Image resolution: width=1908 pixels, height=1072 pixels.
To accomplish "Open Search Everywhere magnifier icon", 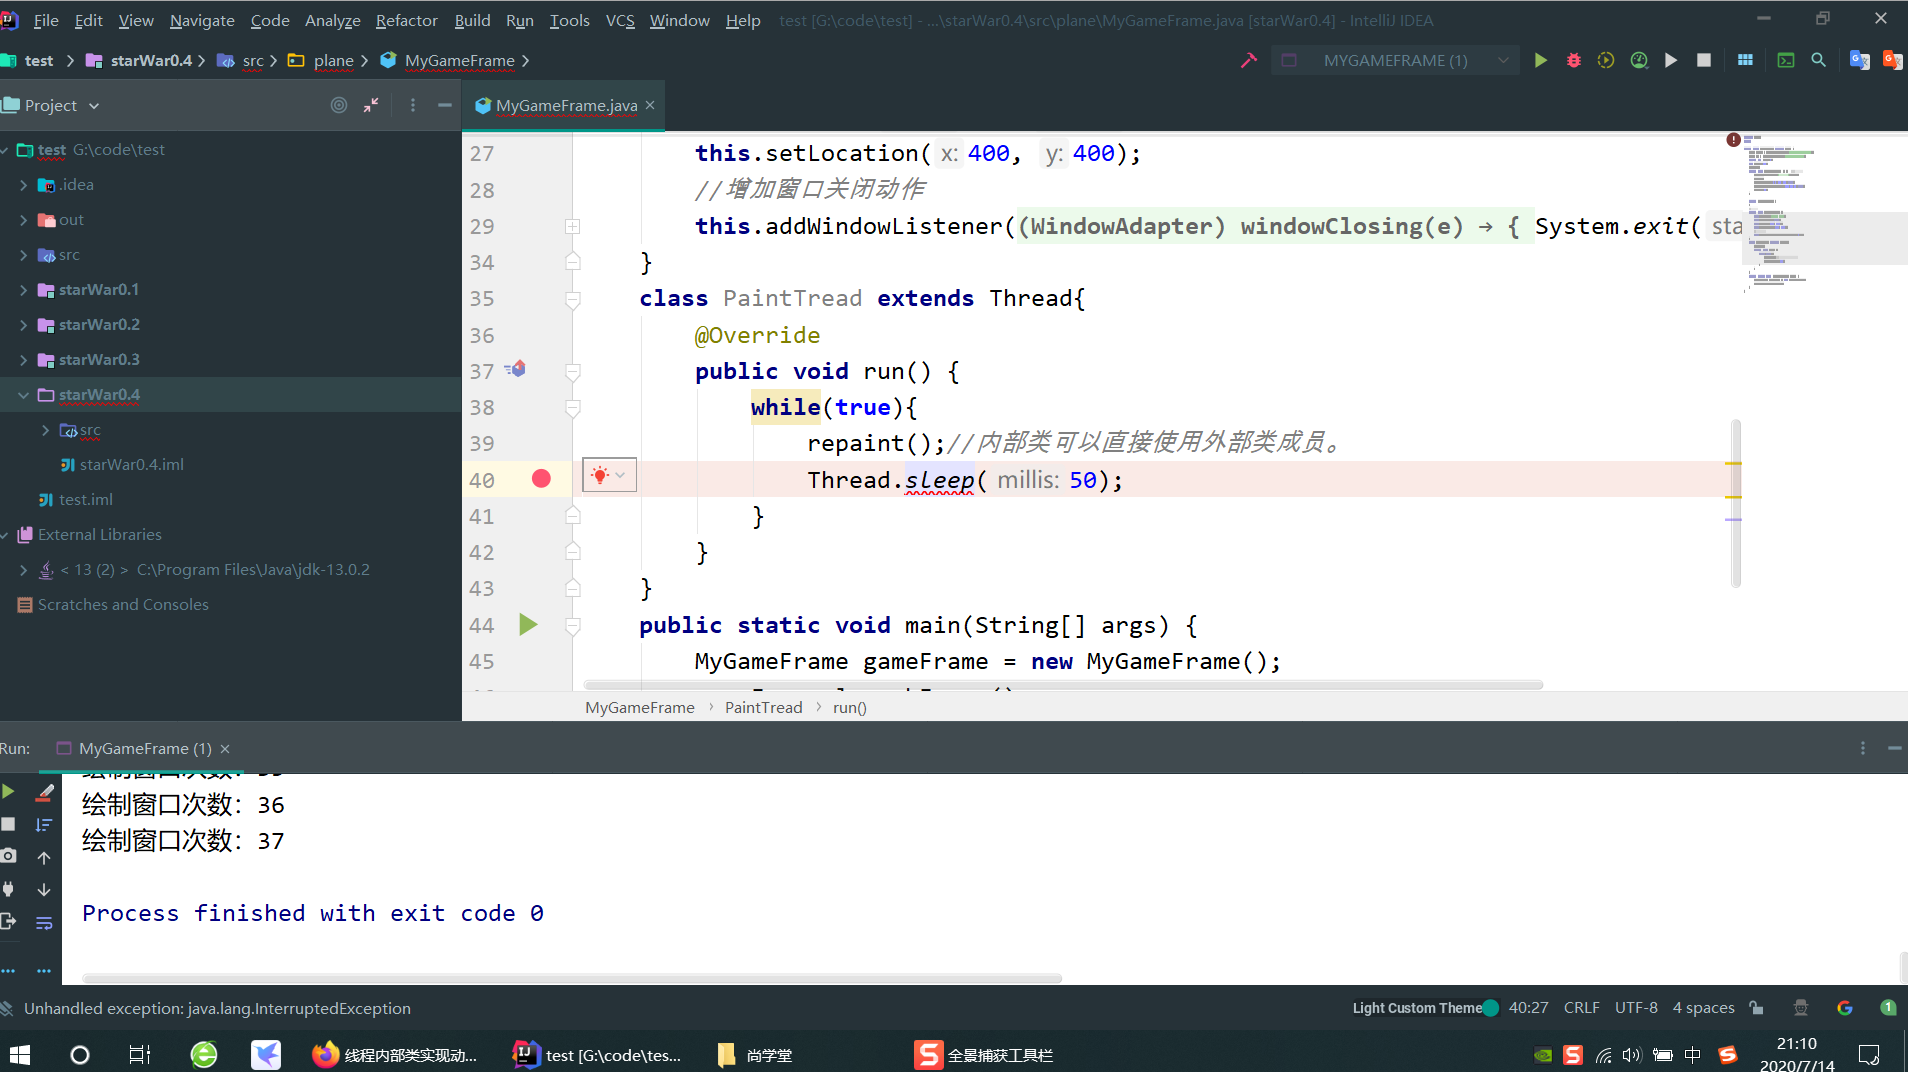I will (1819, 60).
